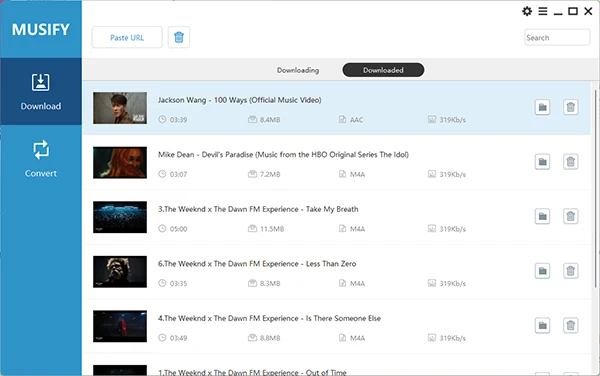Select Less Than Zero thumbnail
The height and width of the screenshot is (376, 600).
[x=120, y=272]
